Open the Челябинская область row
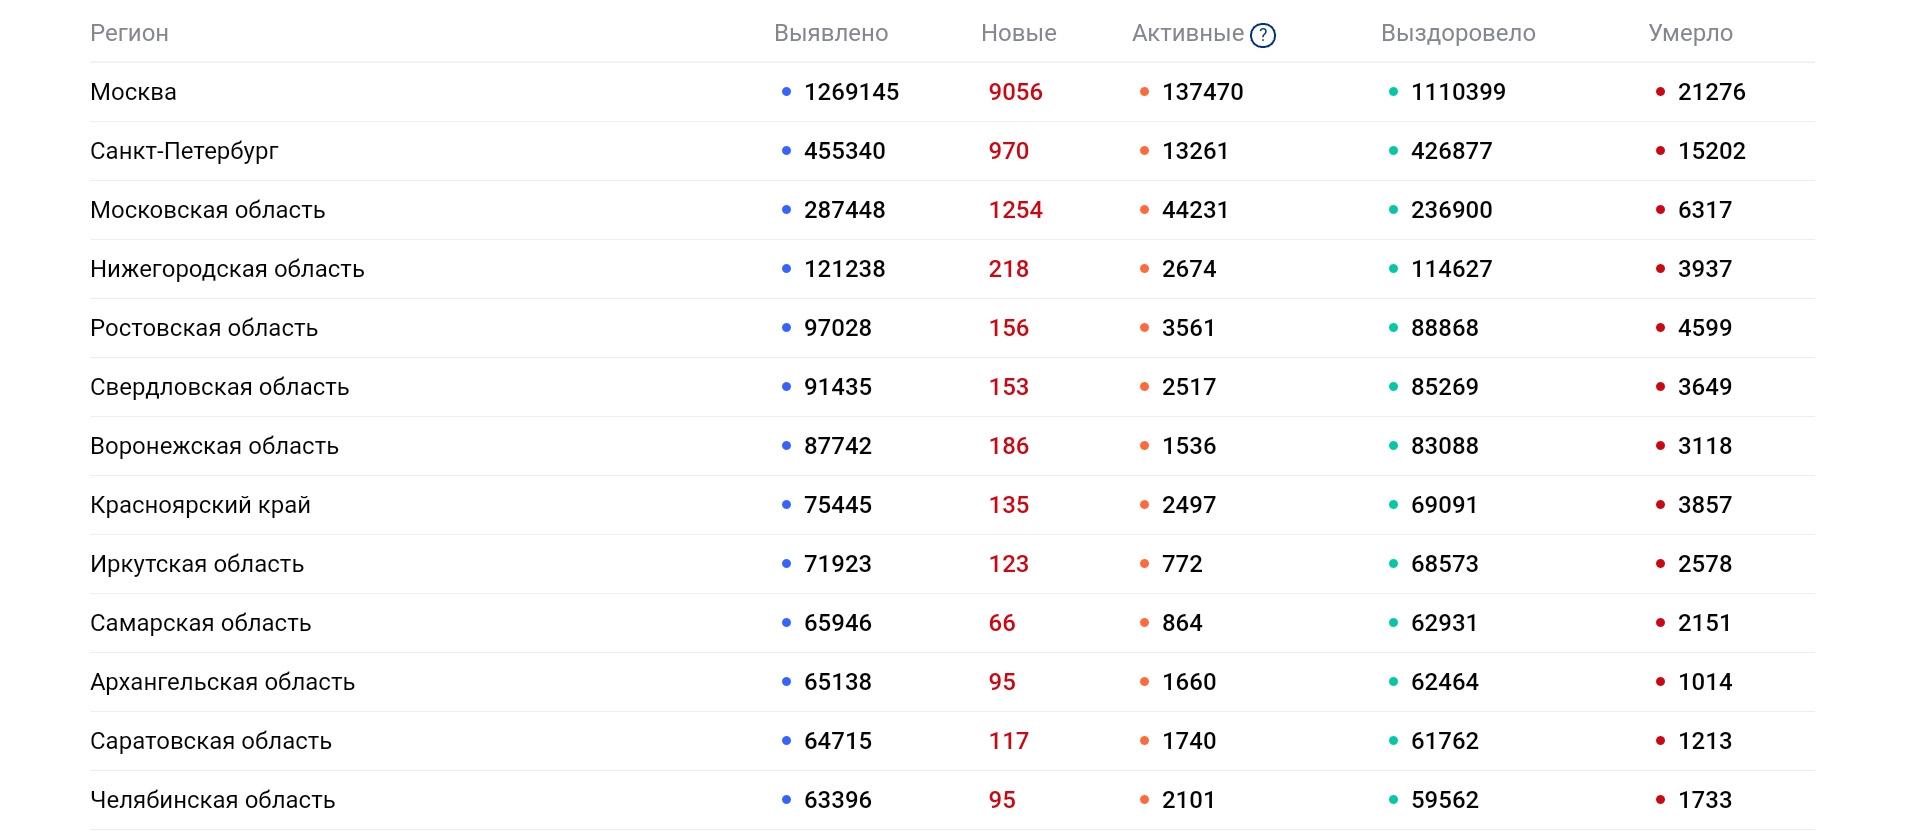The image size is (1918, 836). pyautogui.click(x=952, y=800)
